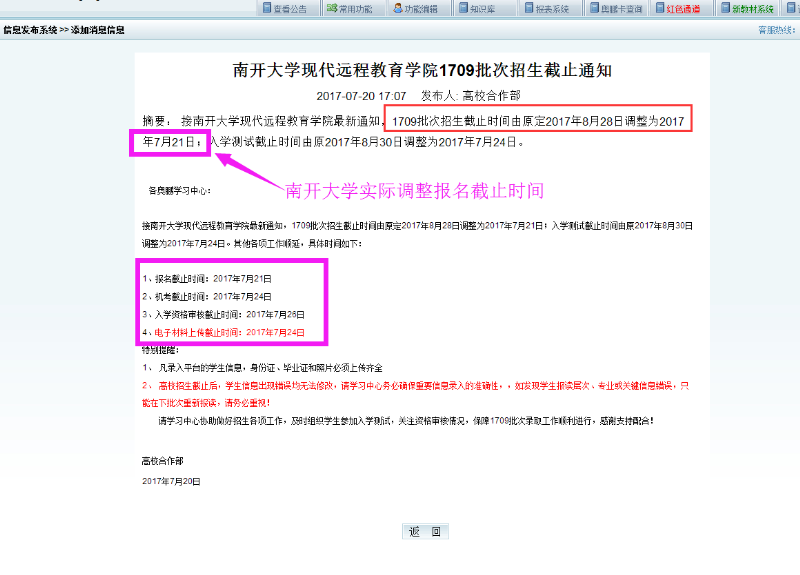Image resolution: width=800 pixels, height=575 pixels.
Task: Click the greeting 各奥鹏学习中心
Action: tap(180, 191)
